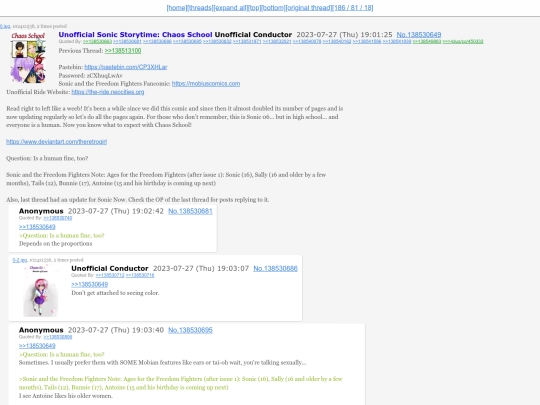540x405 pixels.
Task: Open the 0-2.jpg file name link
Action: [20, 260]
